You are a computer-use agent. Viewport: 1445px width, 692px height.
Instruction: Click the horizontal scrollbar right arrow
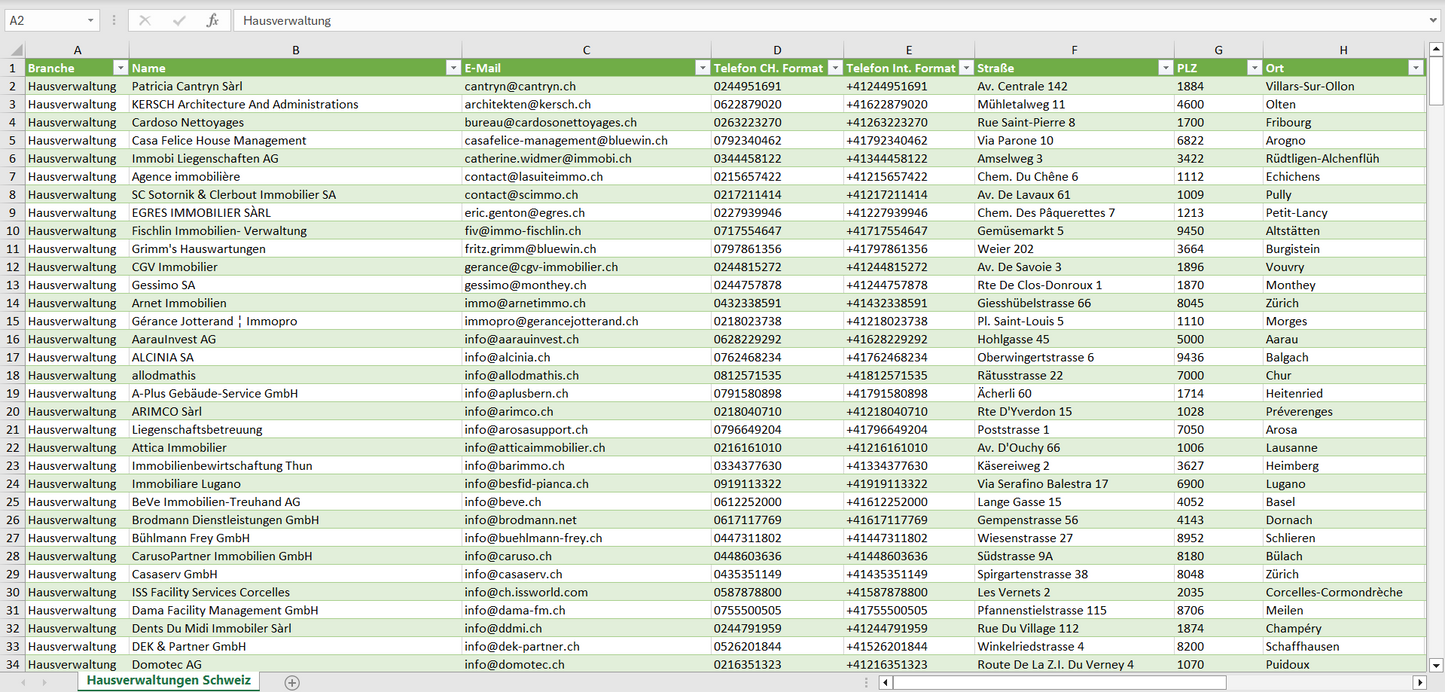(1419, 682)
